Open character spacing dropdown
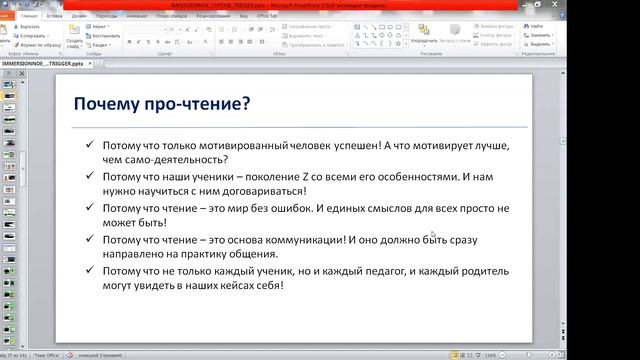Screen dimensions: 640x360 point(178,42)
